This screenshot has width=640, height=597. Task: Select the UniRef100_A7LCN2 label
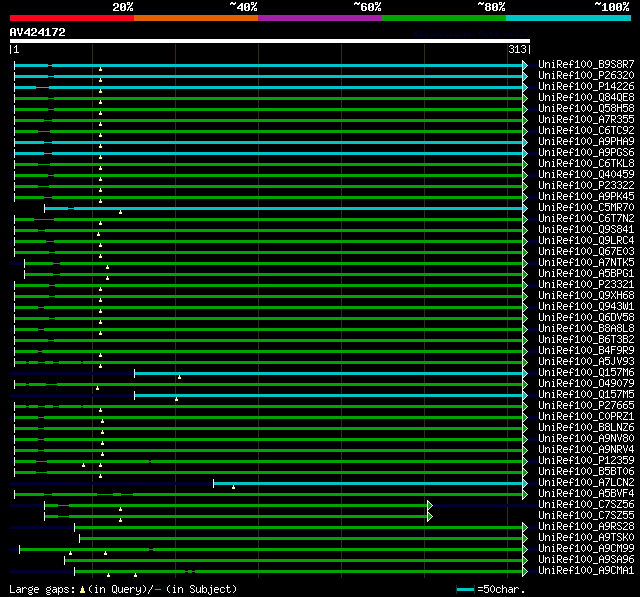coord(586,483)
